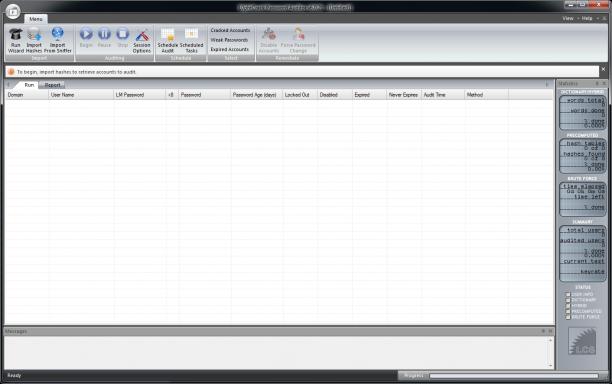Start auditing with the Begin button

86,37
